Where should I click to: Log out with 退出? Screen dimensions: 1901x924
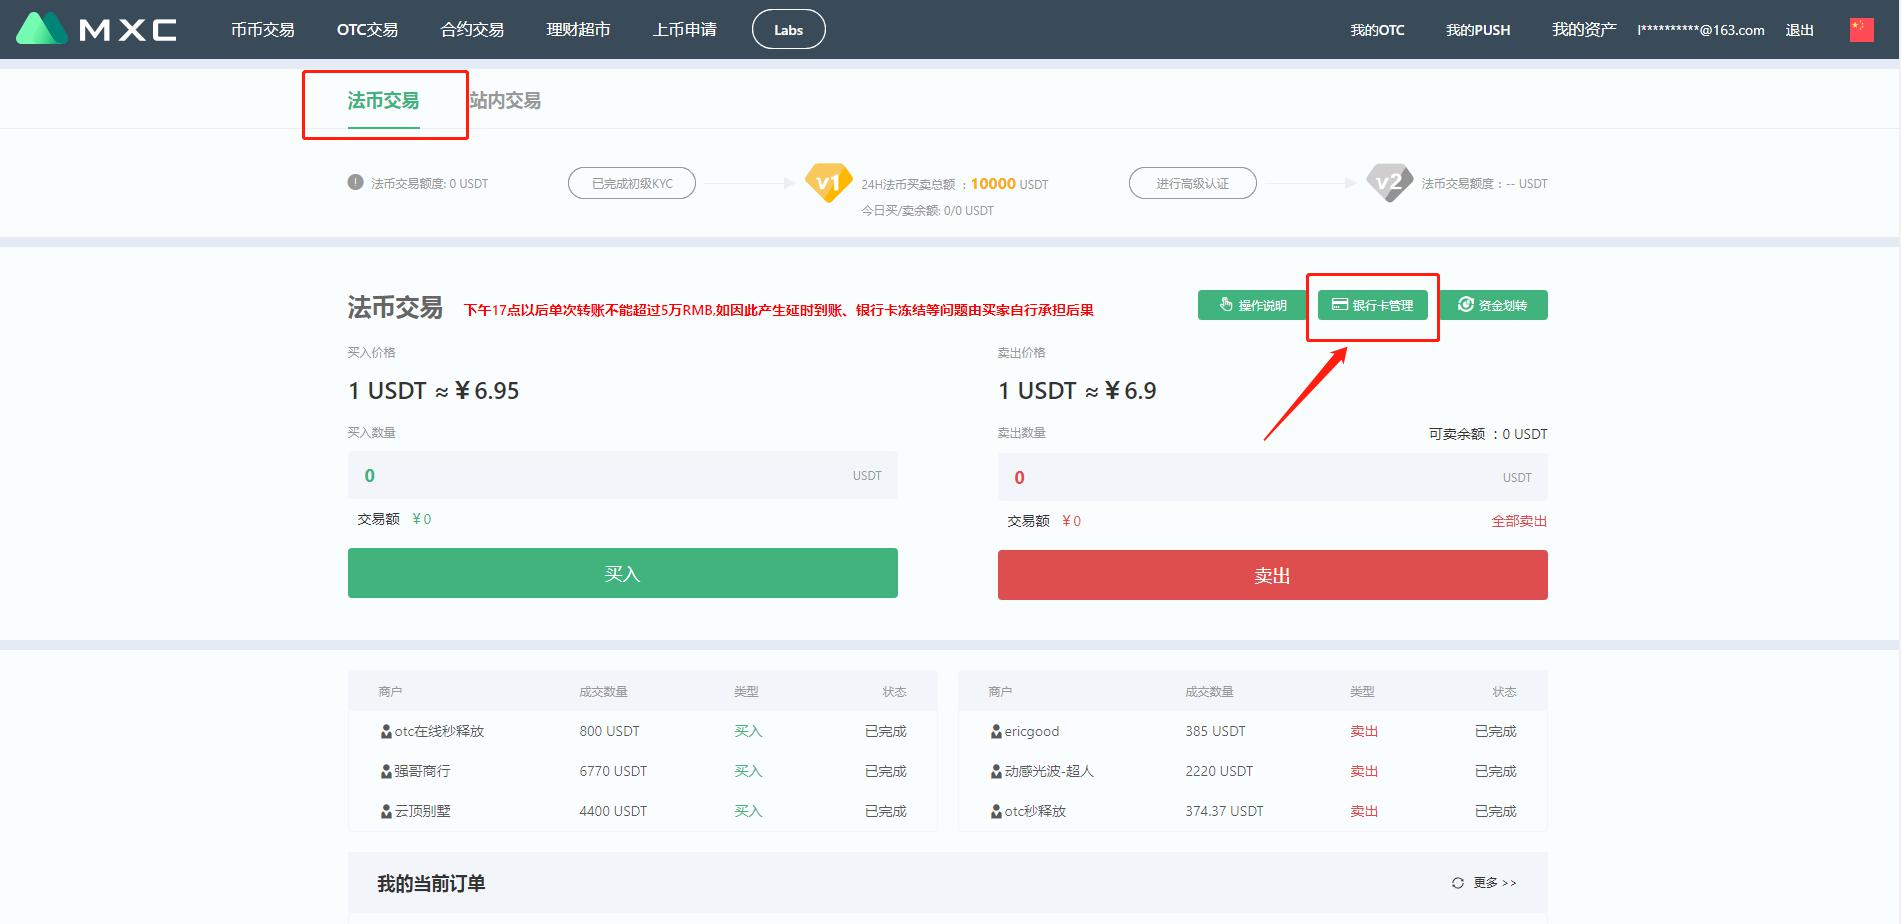[x=1800, y=30]
